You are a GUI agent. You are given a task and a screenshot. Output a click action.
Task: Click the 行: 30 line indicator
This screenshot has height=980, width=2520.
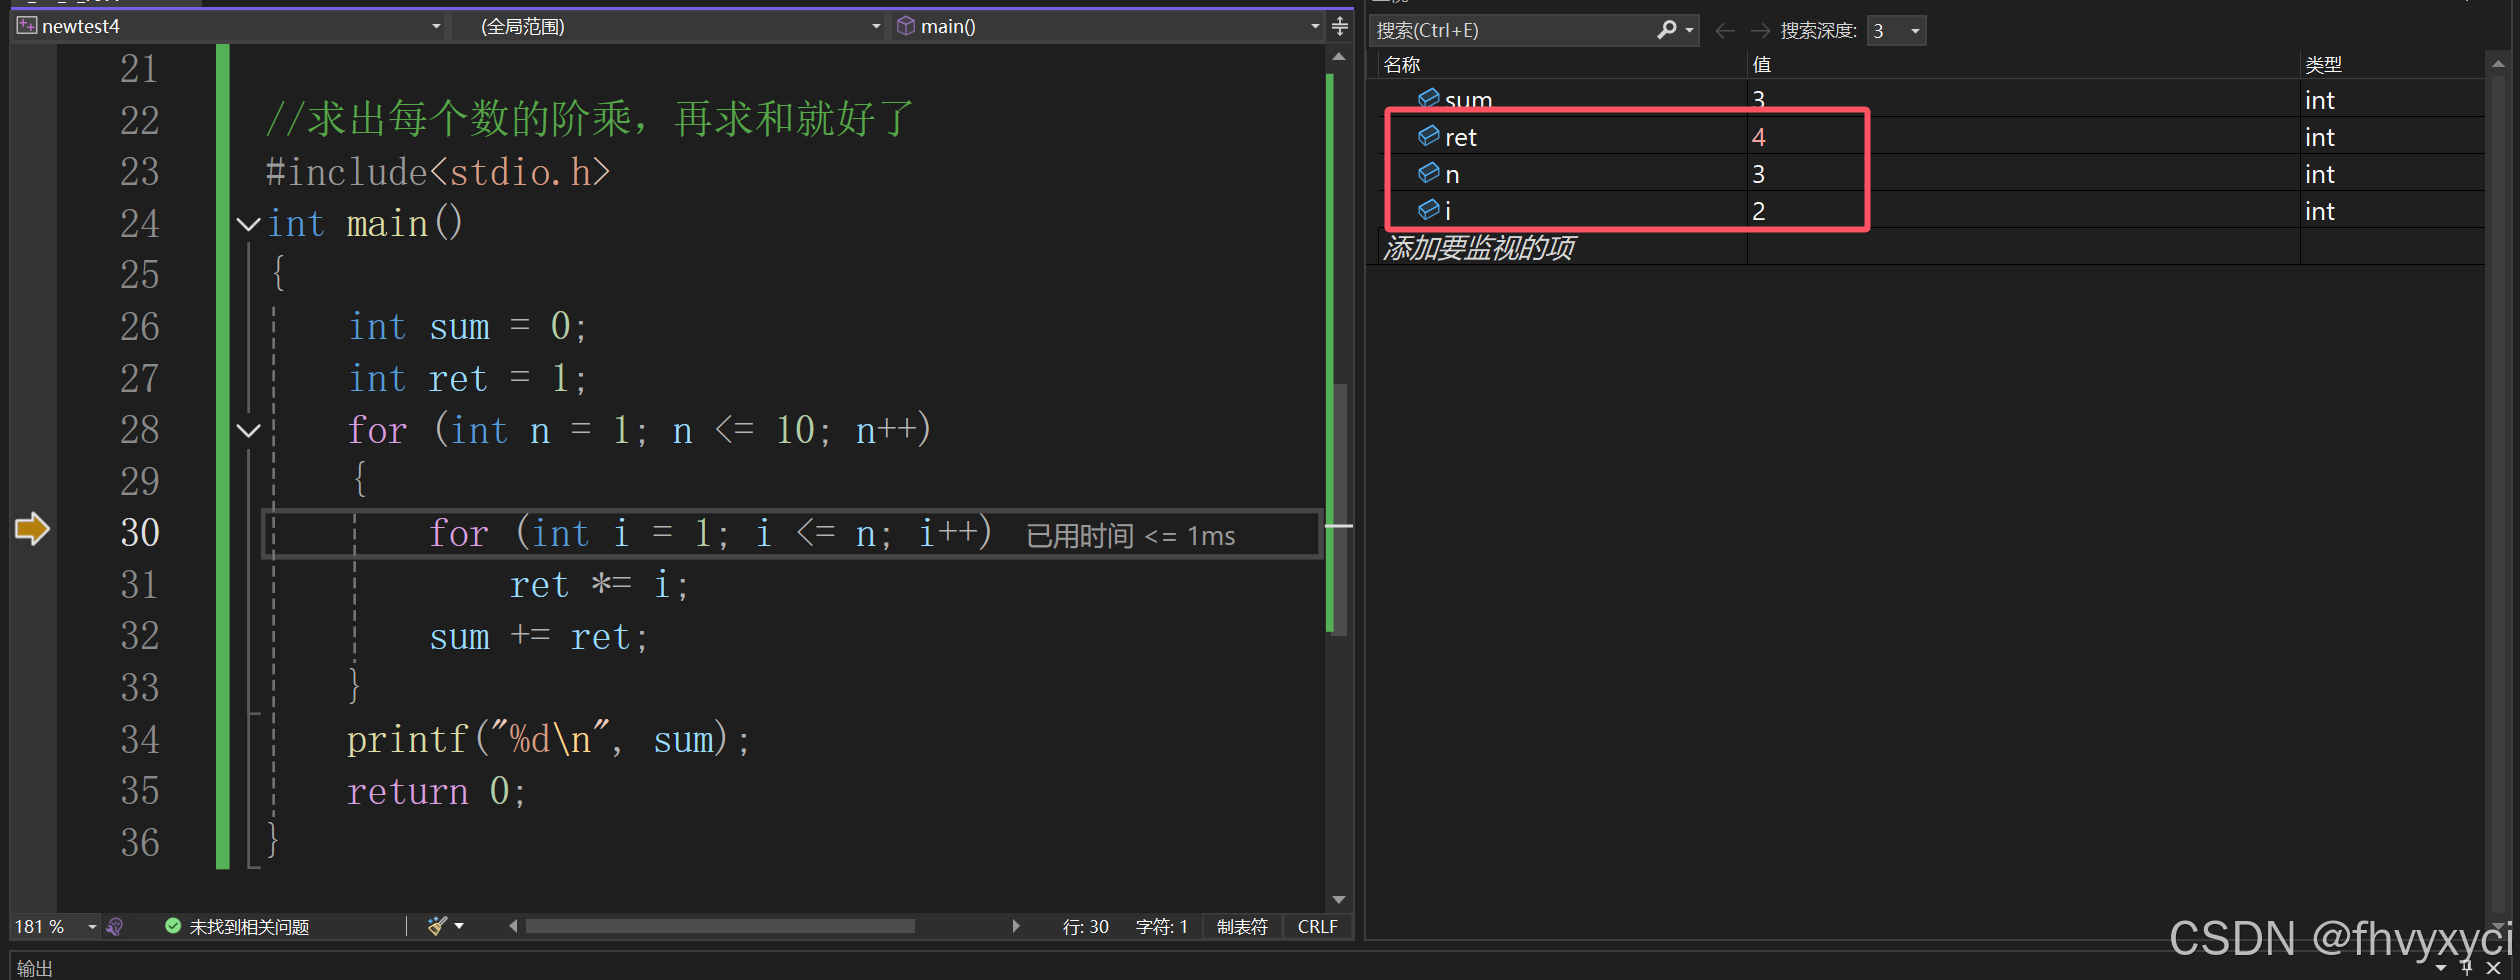click(1085, 927)
